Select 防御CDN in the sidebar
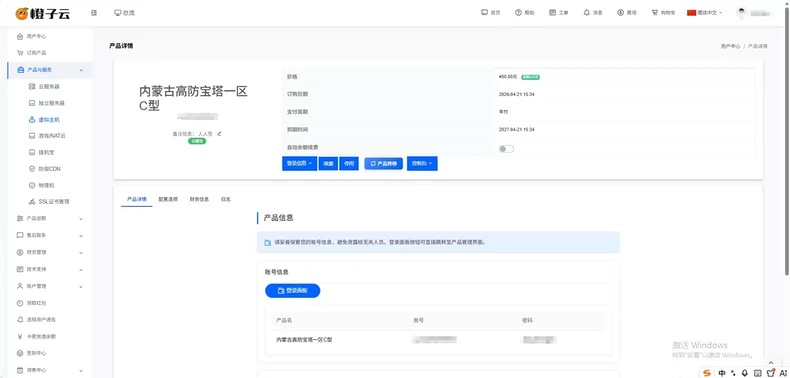 click(50, 169)
